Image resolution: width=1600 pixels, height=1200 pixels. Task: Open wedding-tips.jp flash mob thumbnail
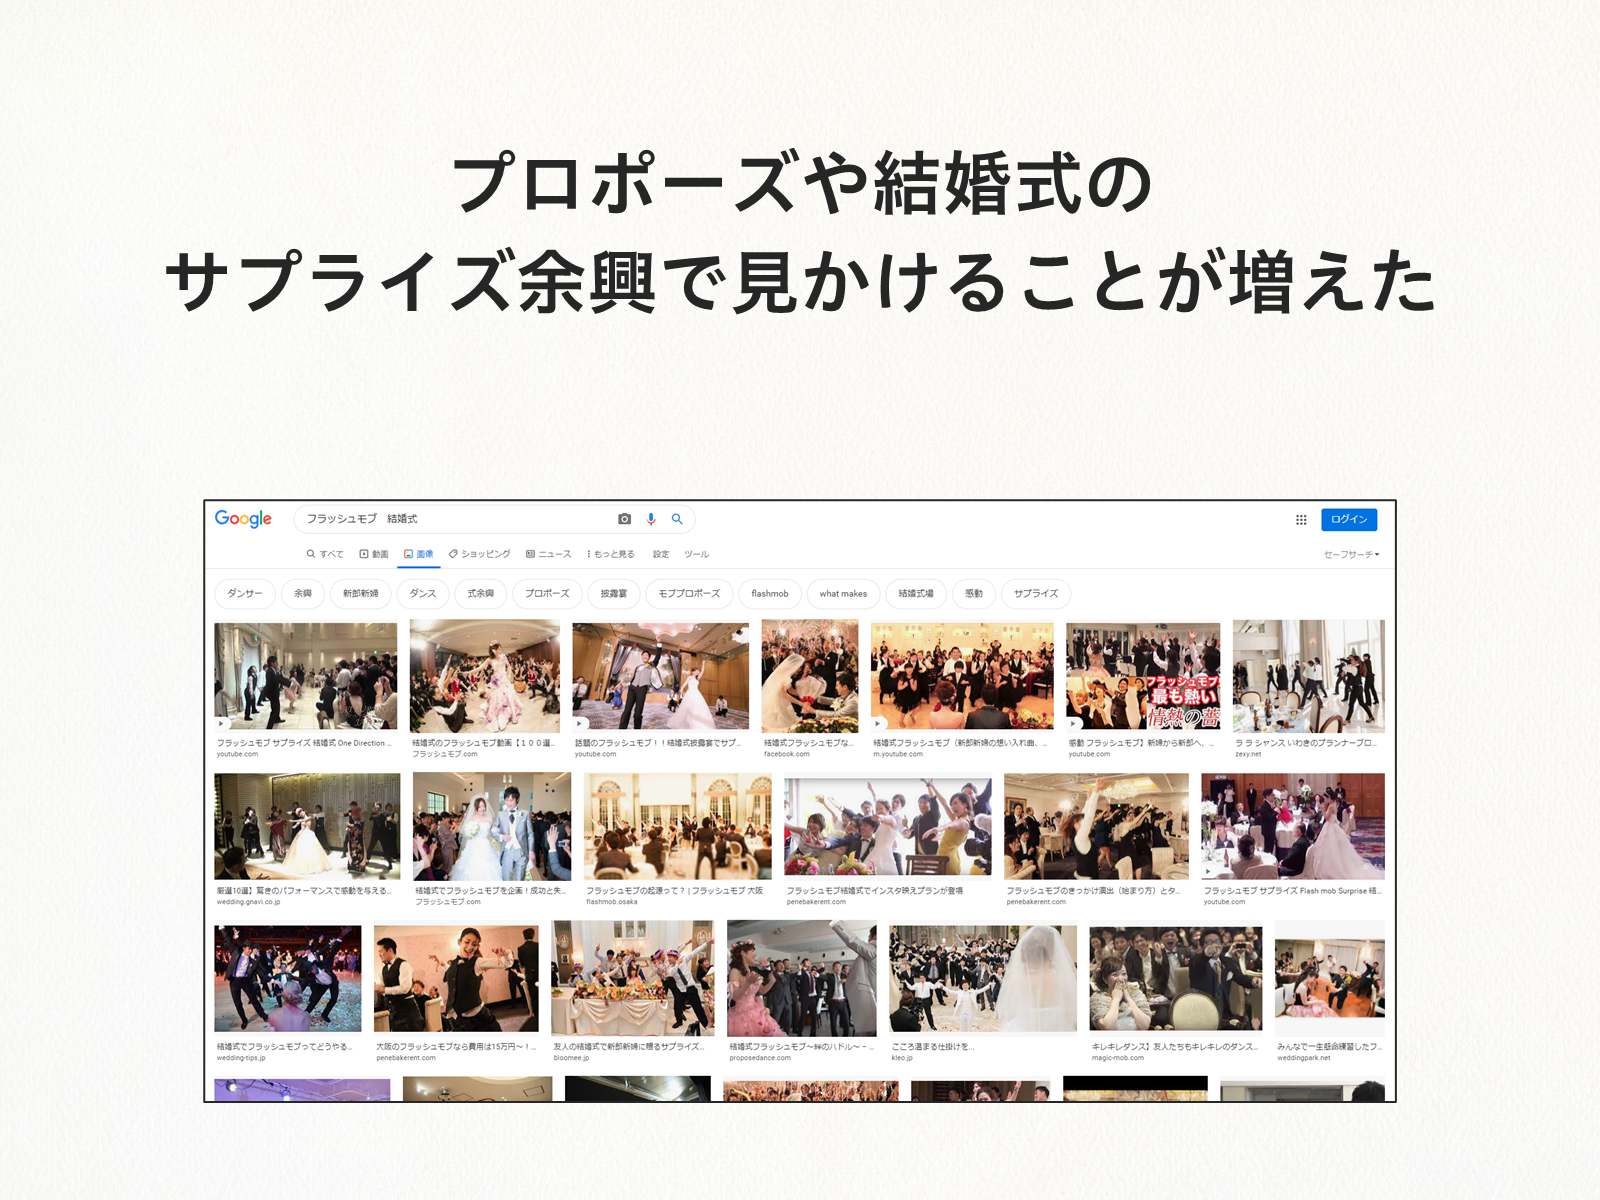288,979
